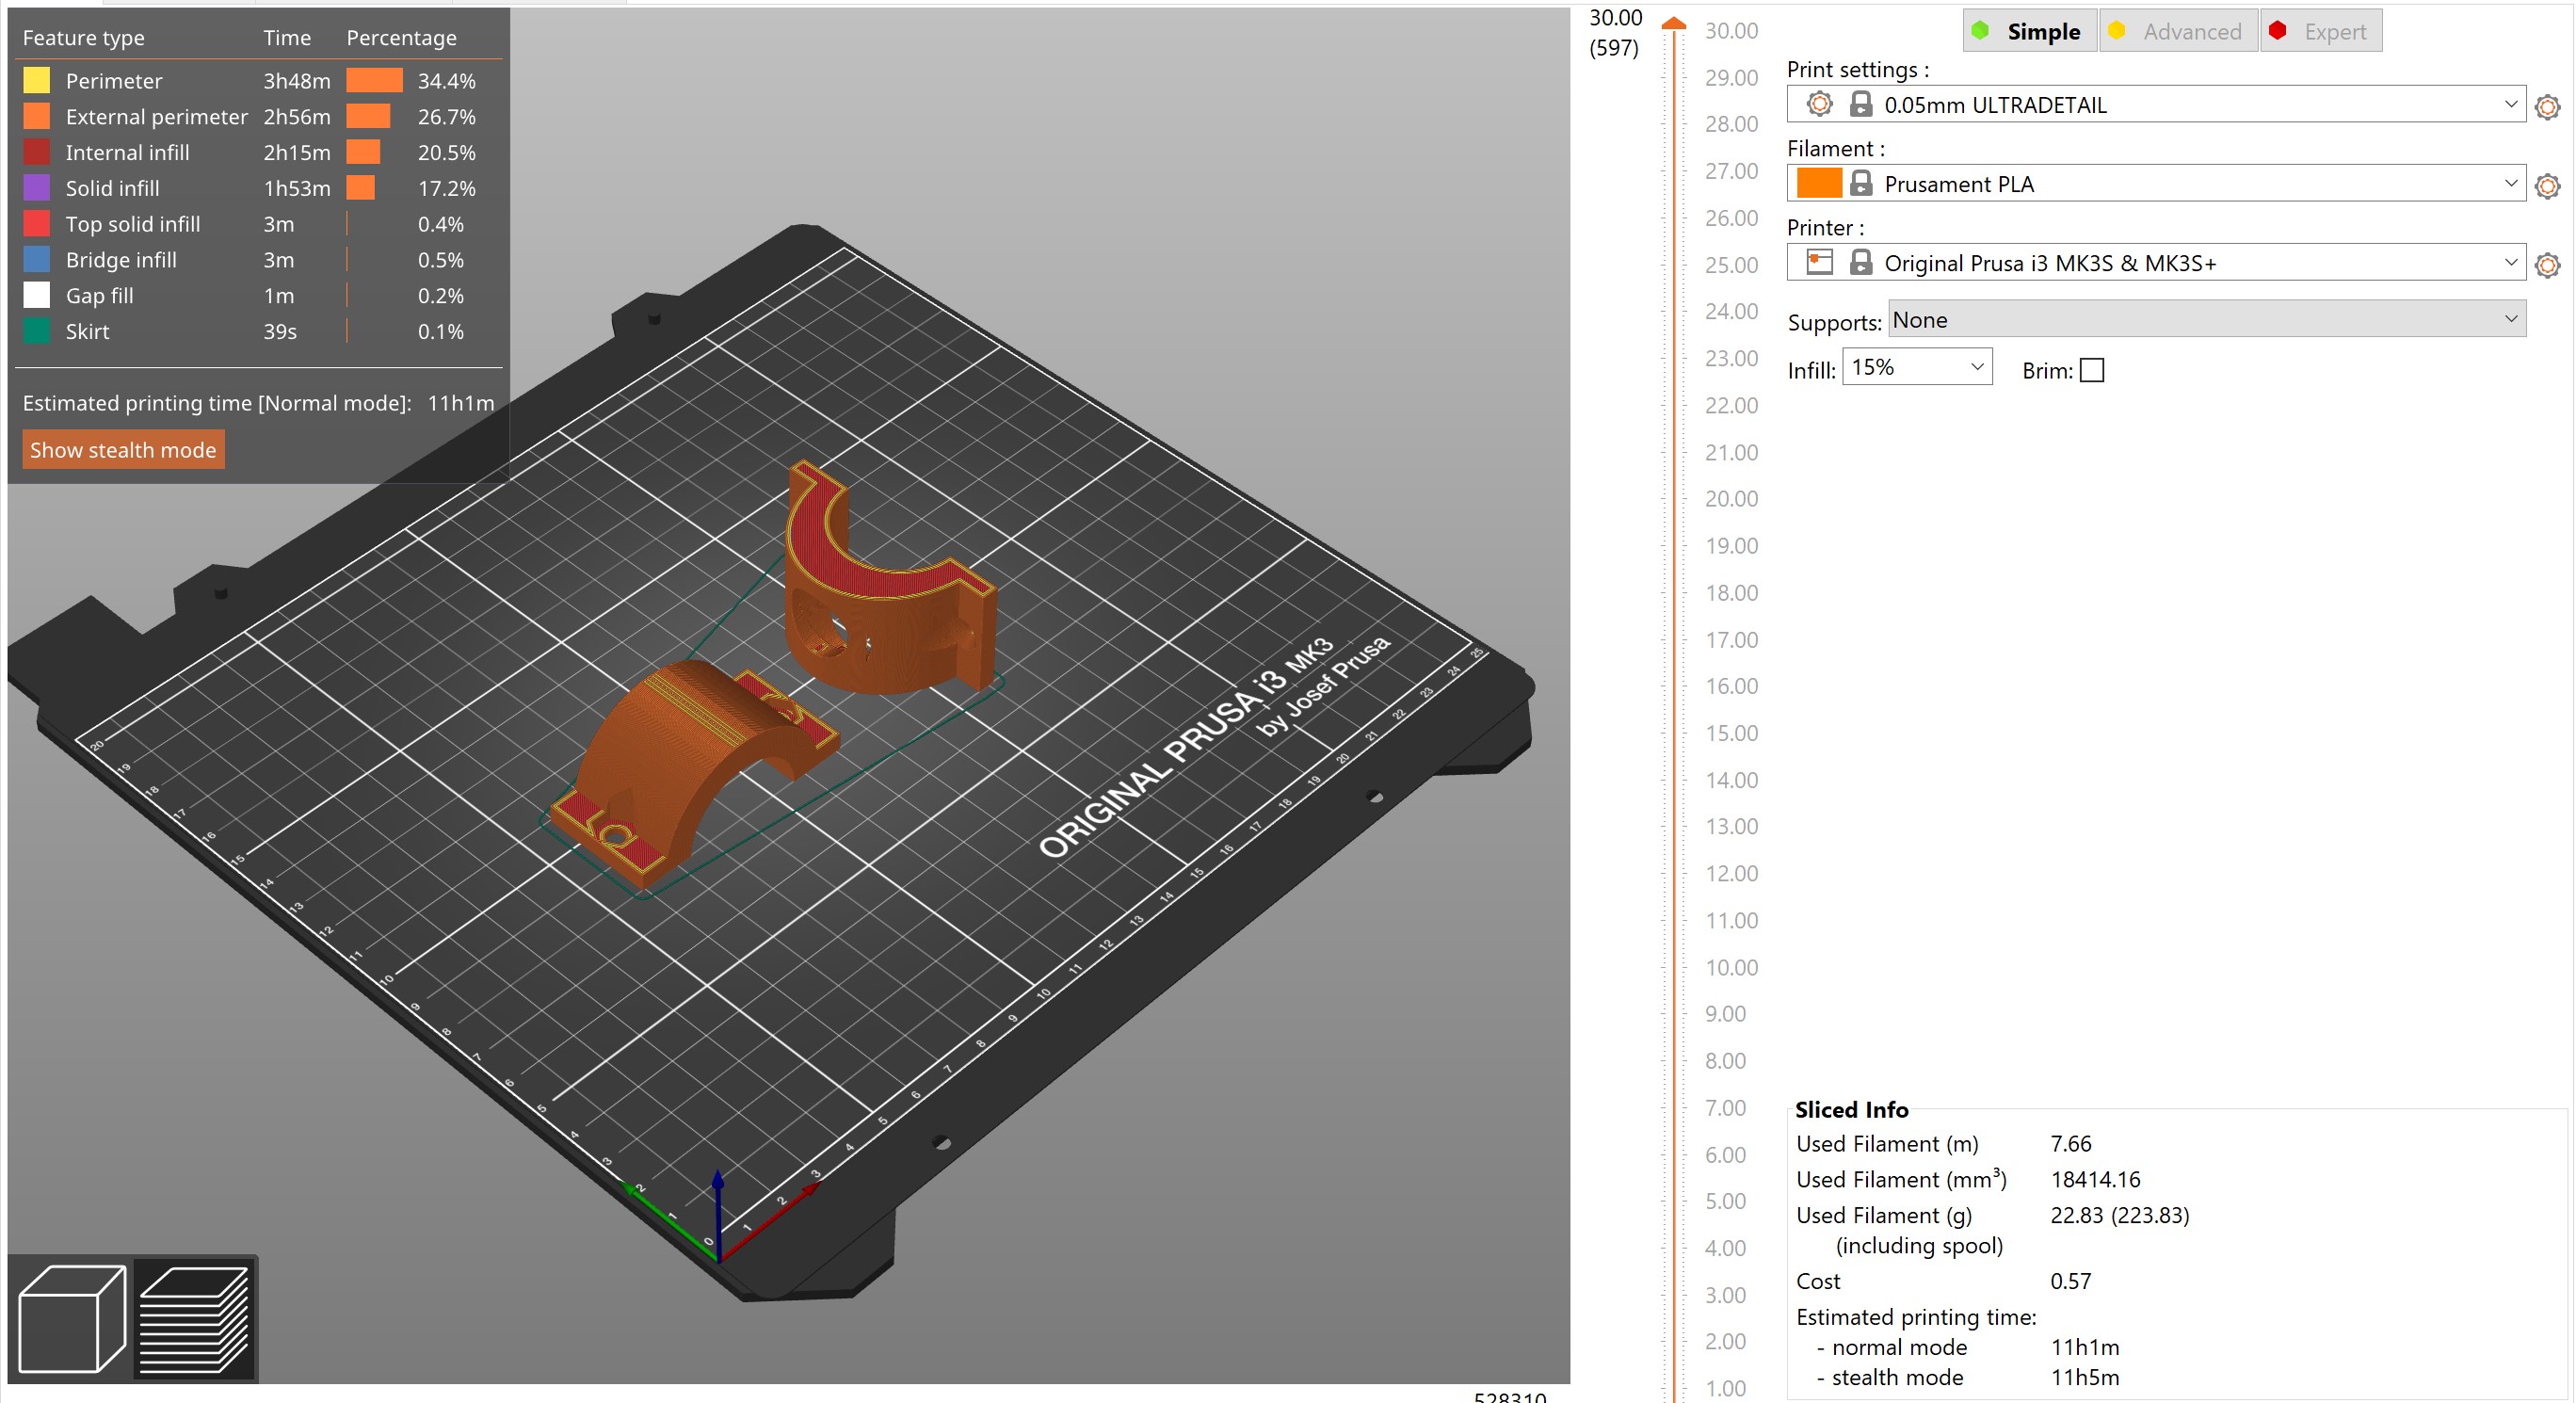This screenshot has height=1403, width=2576.
Task: Open the Printer profile dropdown
Action: tap(2156, 262)
